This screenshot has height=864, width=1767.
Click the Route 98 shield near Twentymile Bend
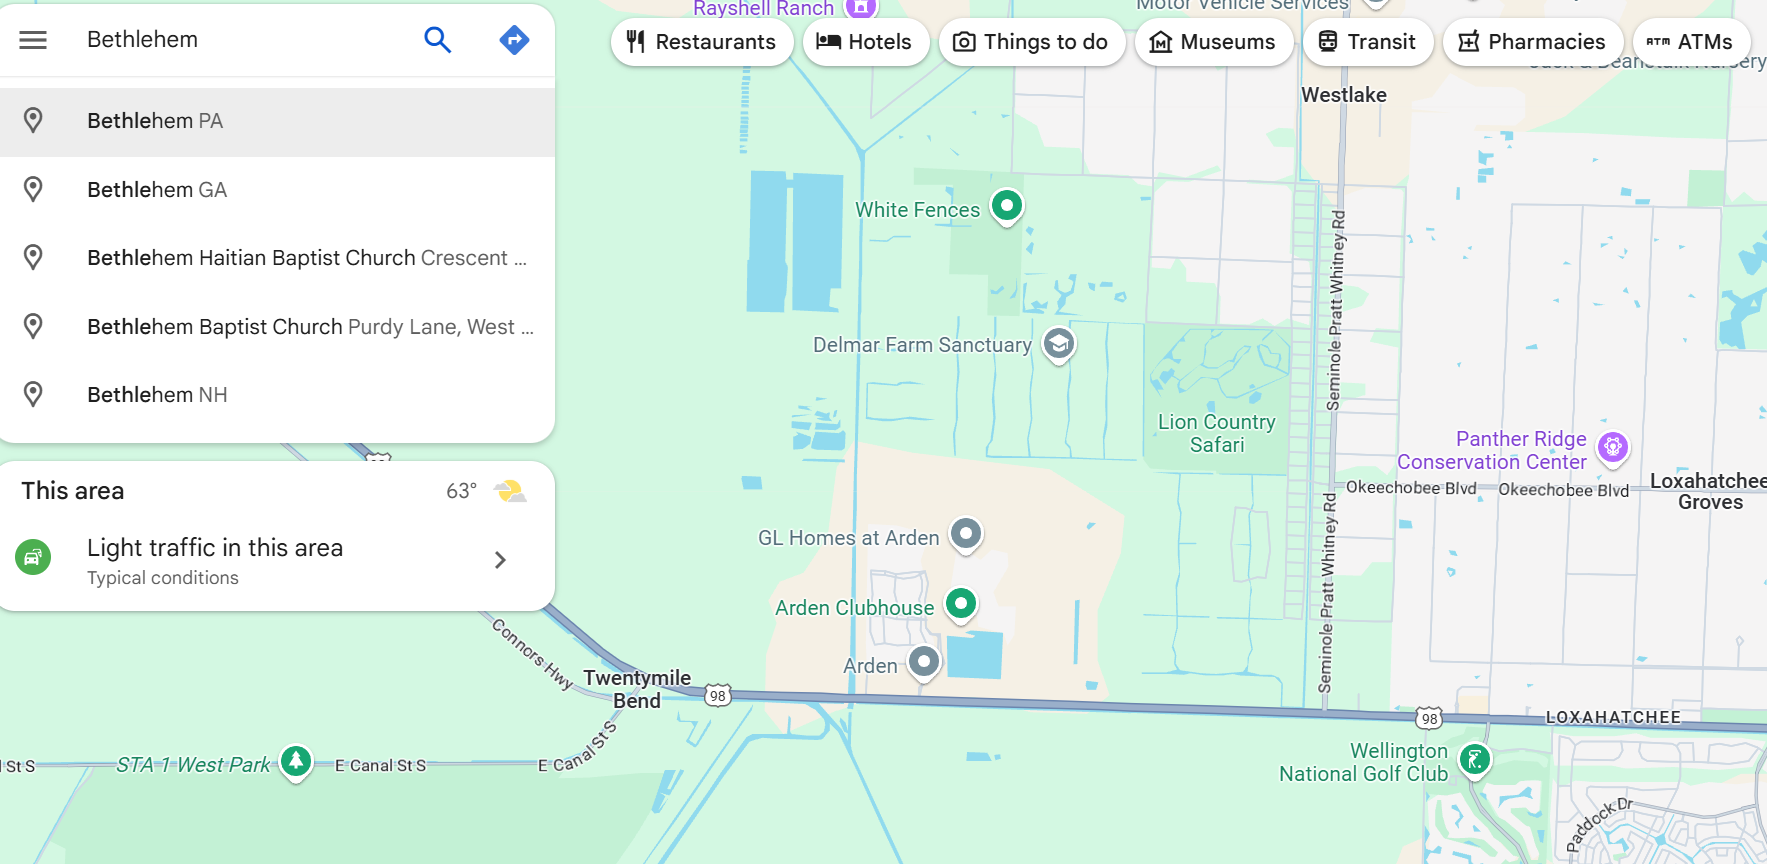[x=718, y=696]
